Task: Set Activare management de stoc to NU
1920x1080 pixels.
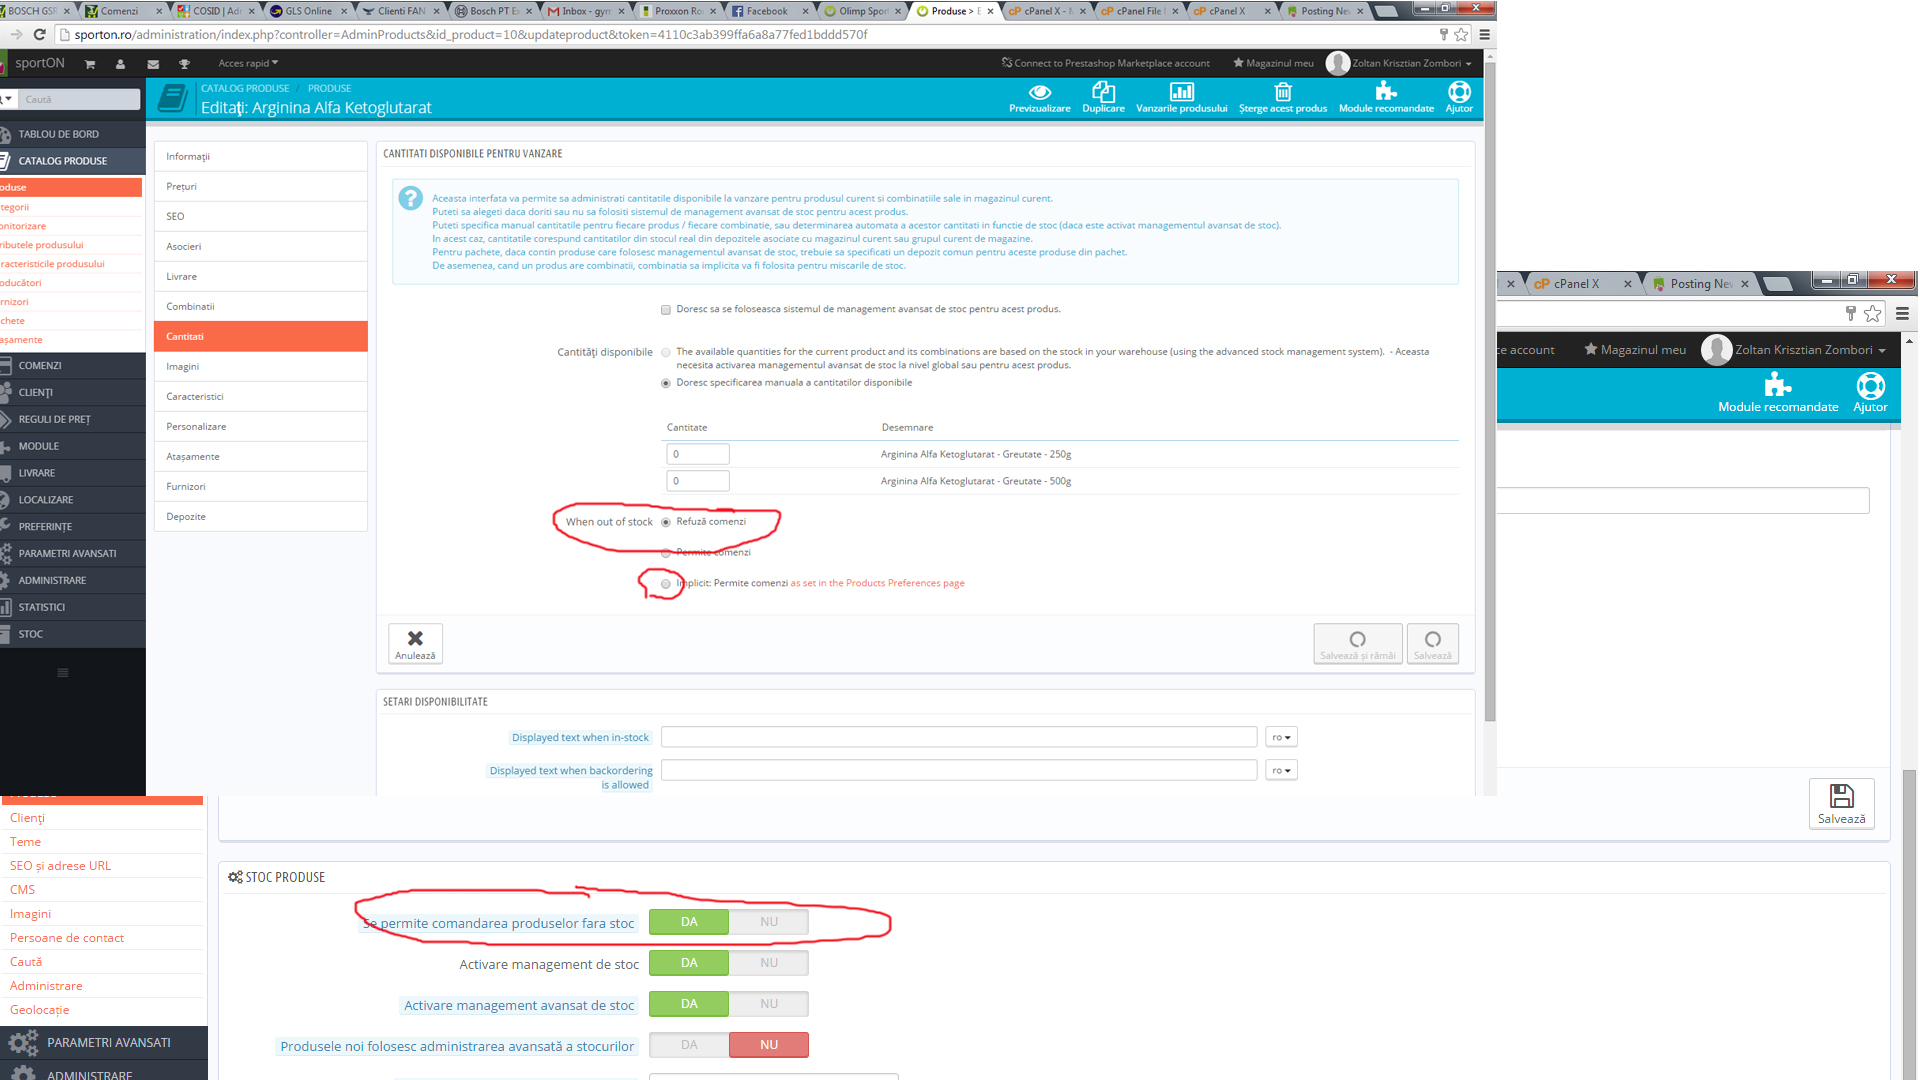Action: click(x=768, y=963)
